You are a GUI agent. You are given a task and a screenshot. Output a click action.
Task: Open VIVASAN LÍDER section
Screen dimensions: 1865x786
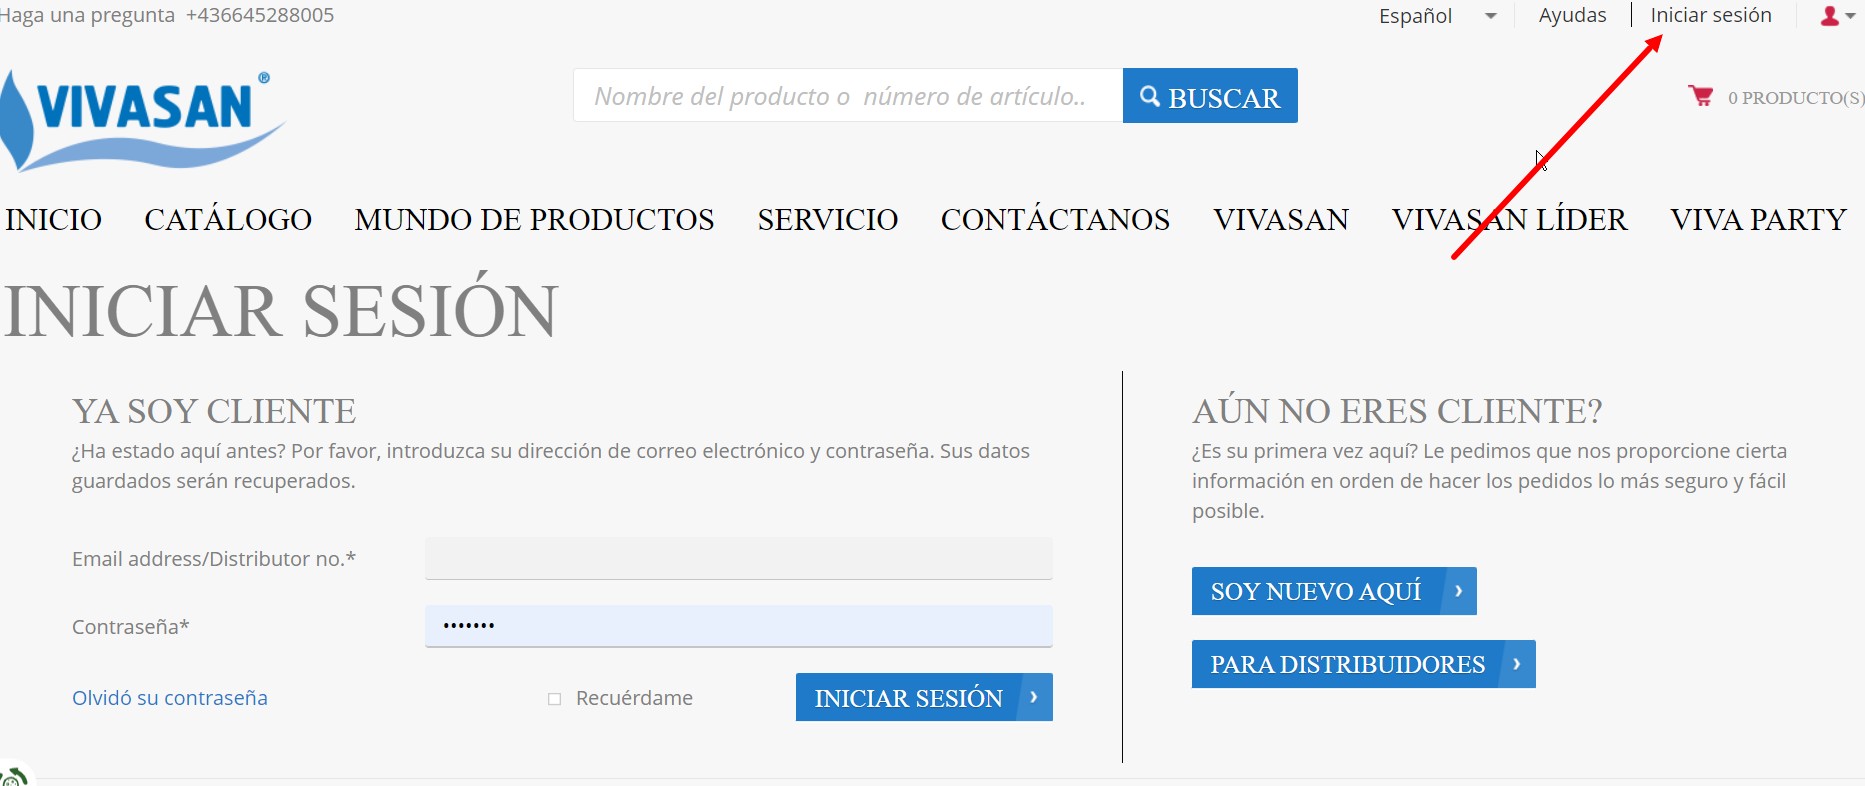[x=1510, y=220]
